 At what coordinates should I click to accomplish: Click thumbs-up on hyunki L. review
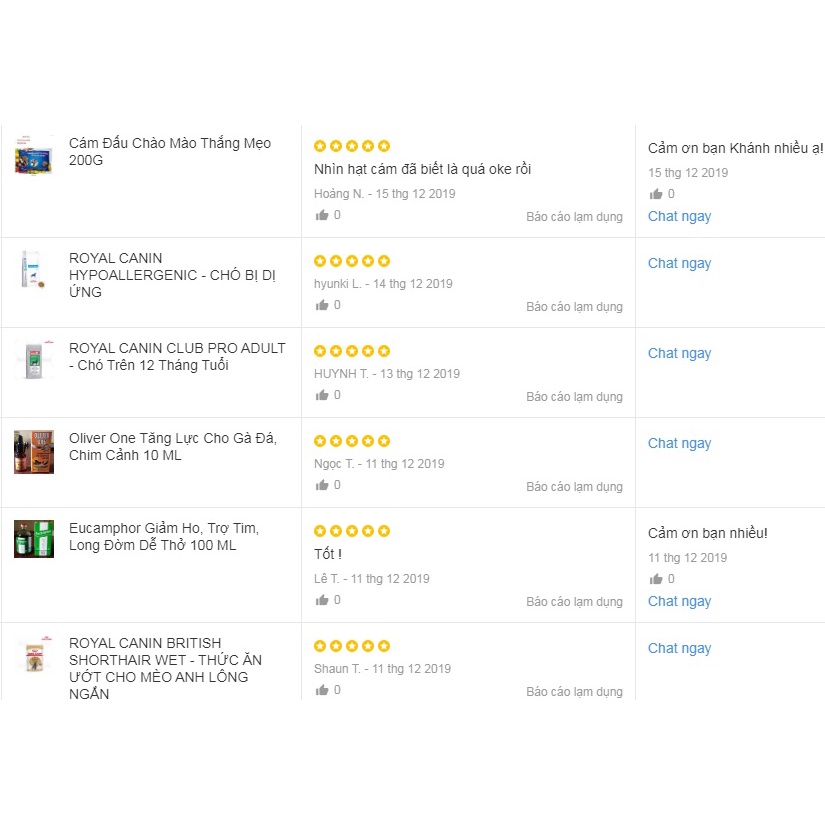tap(322, 305)
